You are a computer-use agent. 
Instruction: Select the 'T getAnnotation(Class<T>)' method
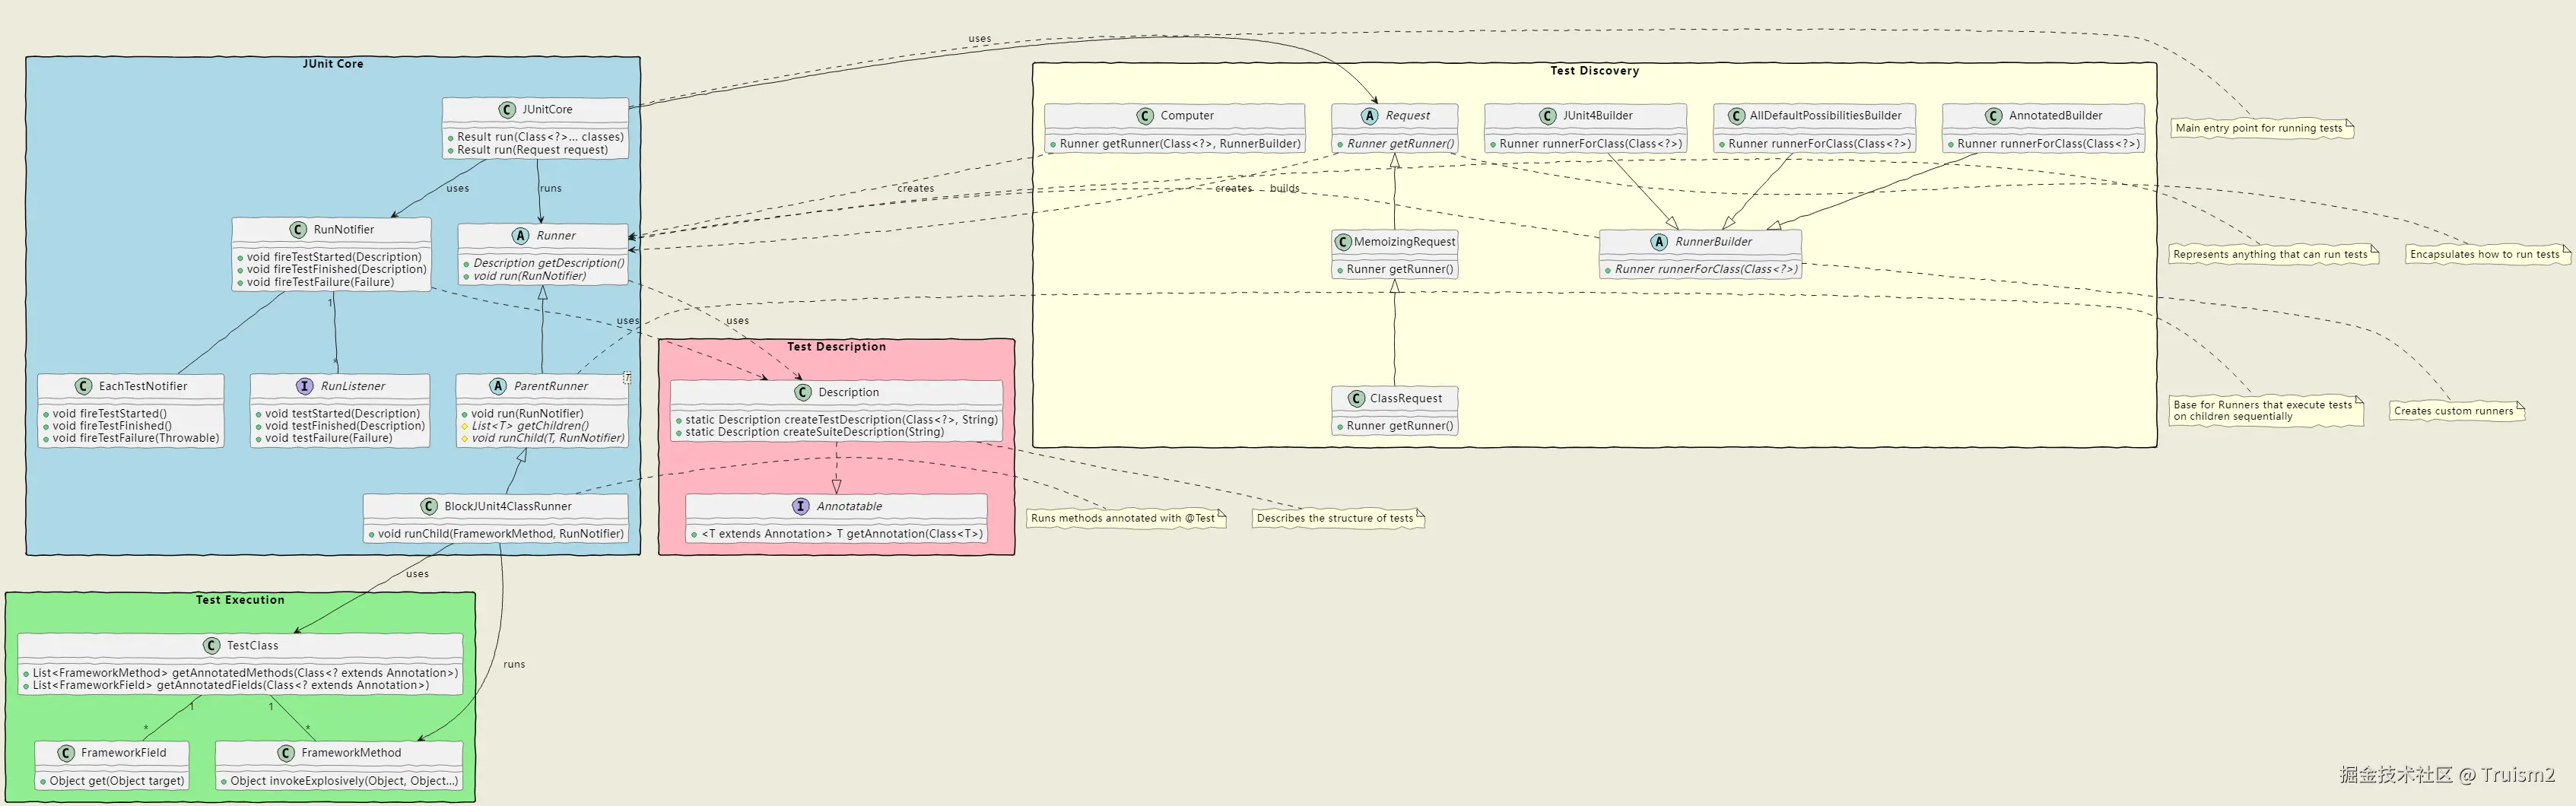coord(842,534)
